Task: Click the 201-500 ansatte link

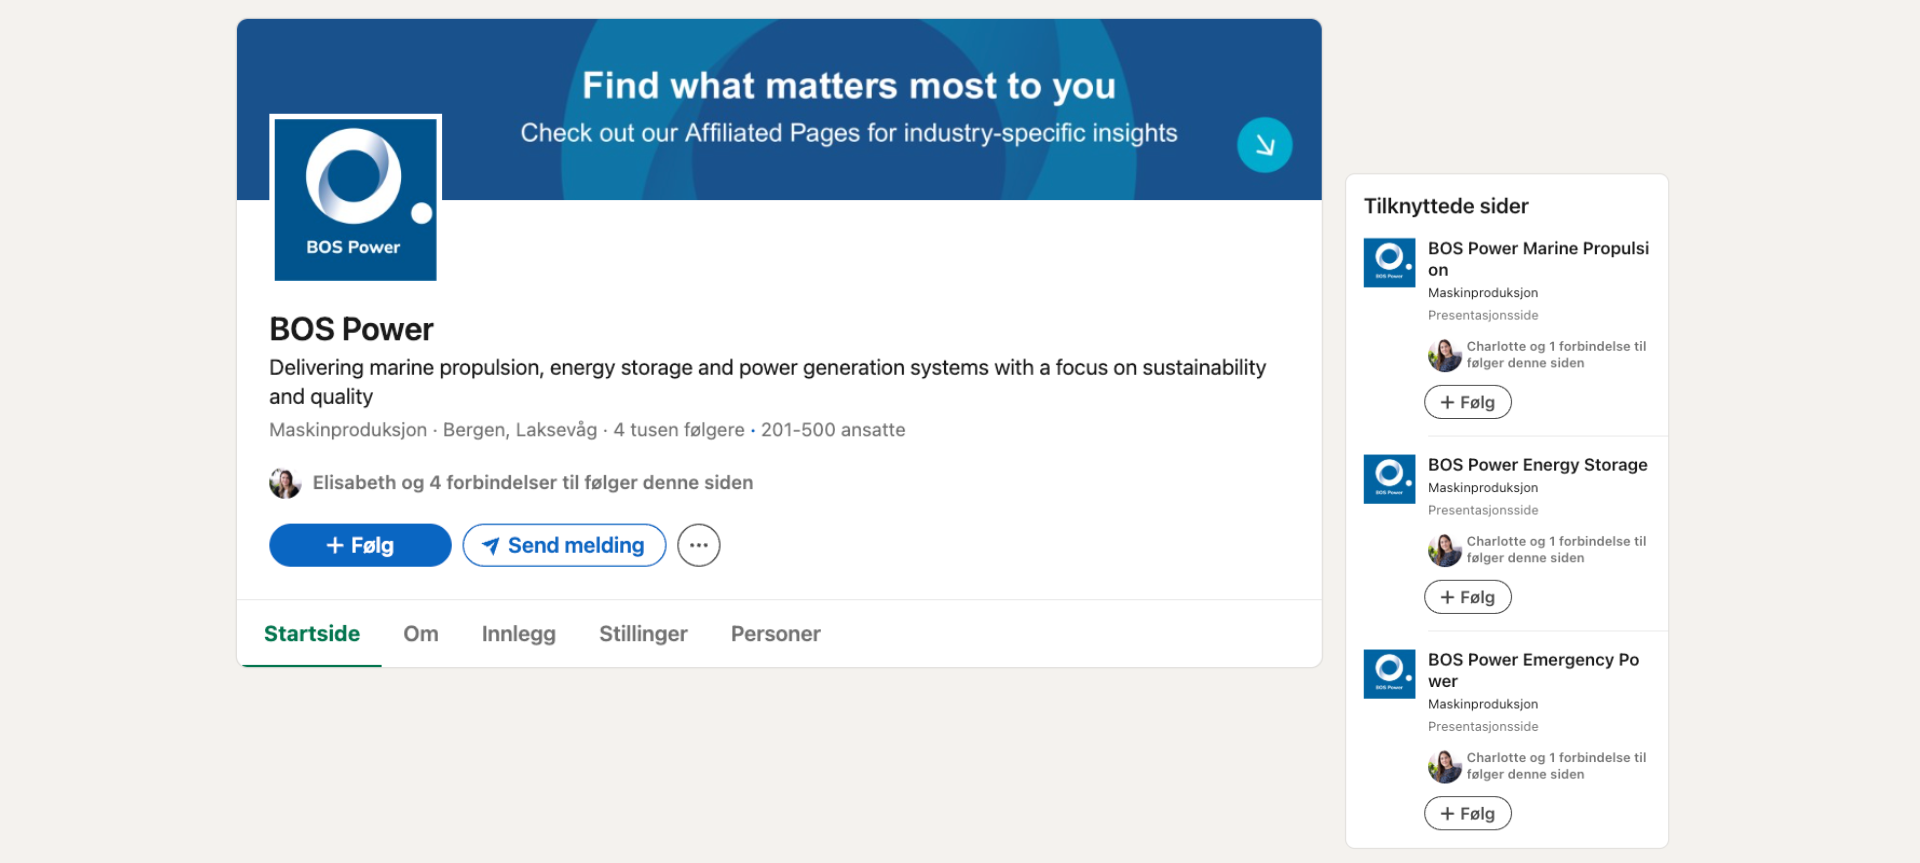Action: (833, 430)
